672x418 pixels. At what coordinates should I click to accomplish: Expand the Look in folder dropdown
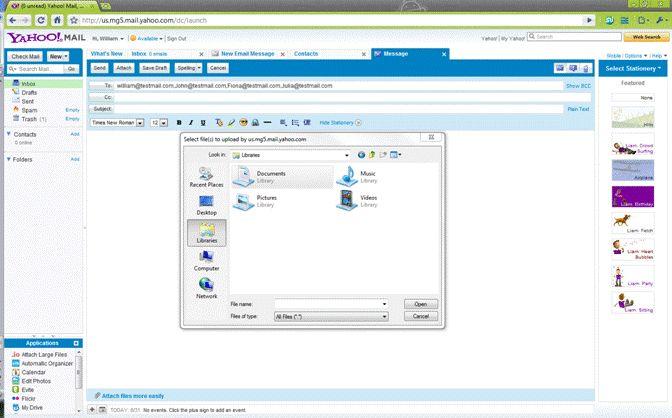[x=347, y=155]
